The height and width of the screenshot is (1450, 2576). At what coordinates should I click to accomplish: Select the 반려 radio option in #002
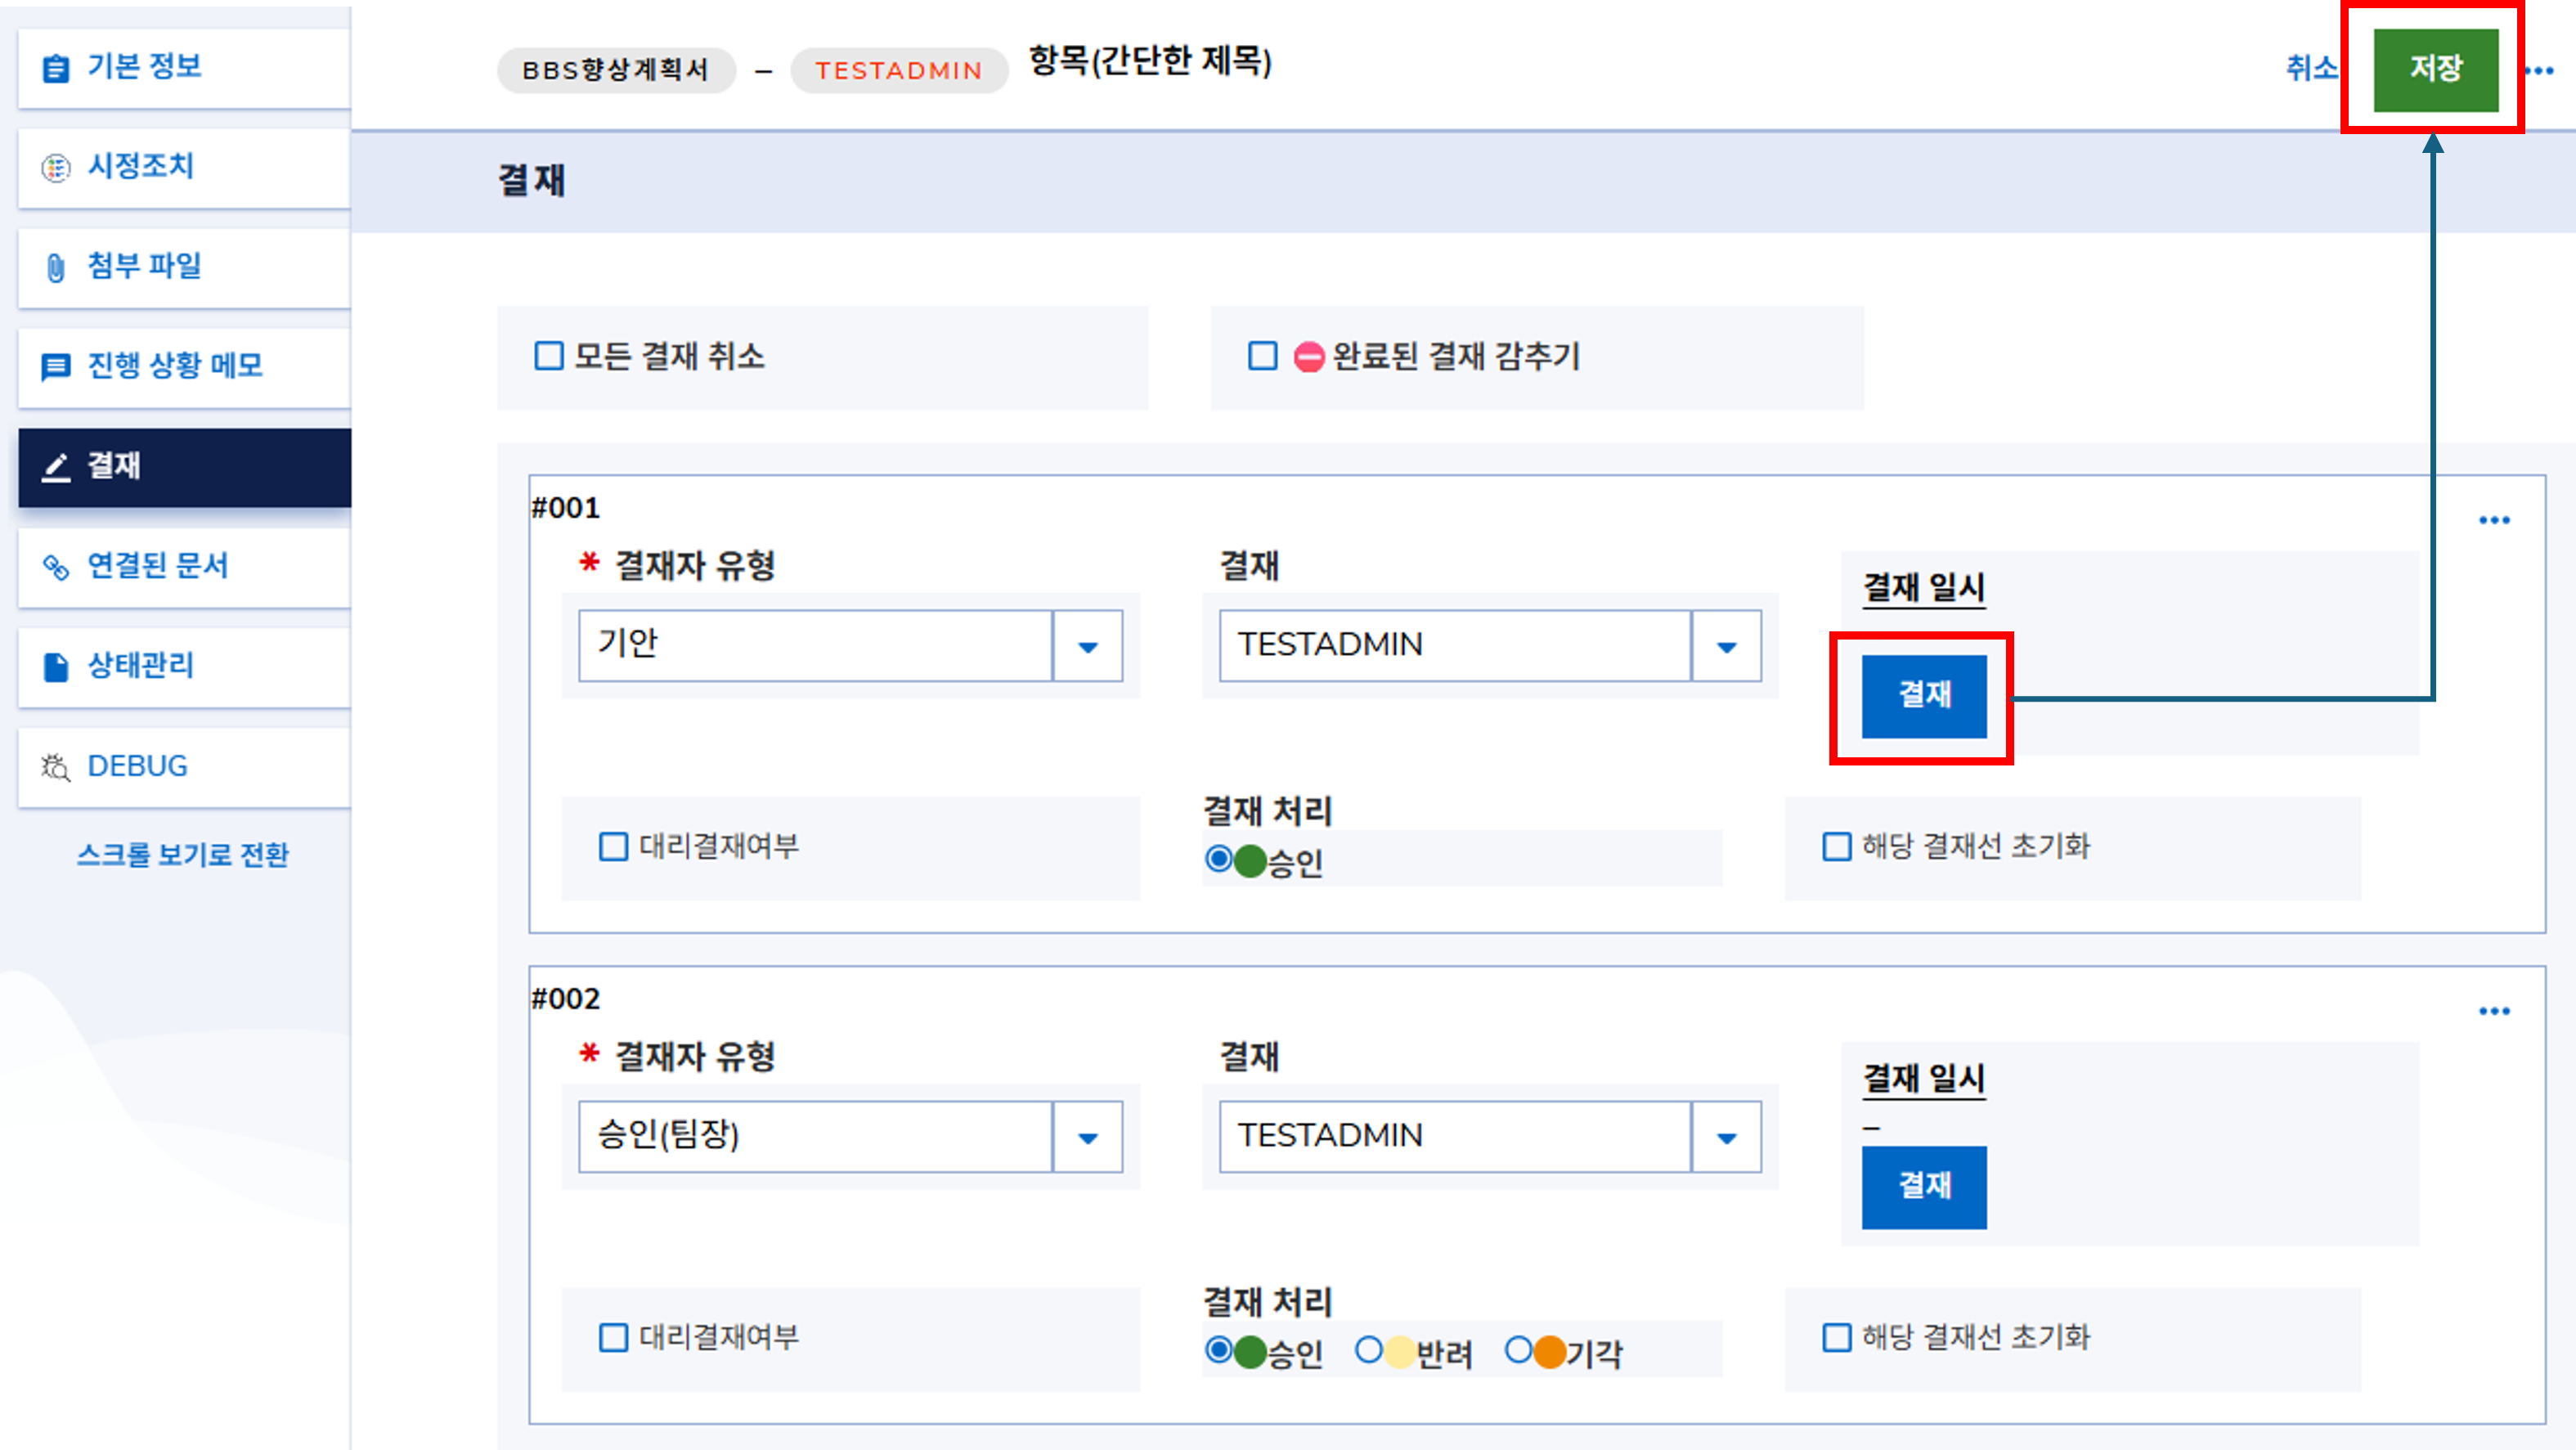tap(1369, 1350)
